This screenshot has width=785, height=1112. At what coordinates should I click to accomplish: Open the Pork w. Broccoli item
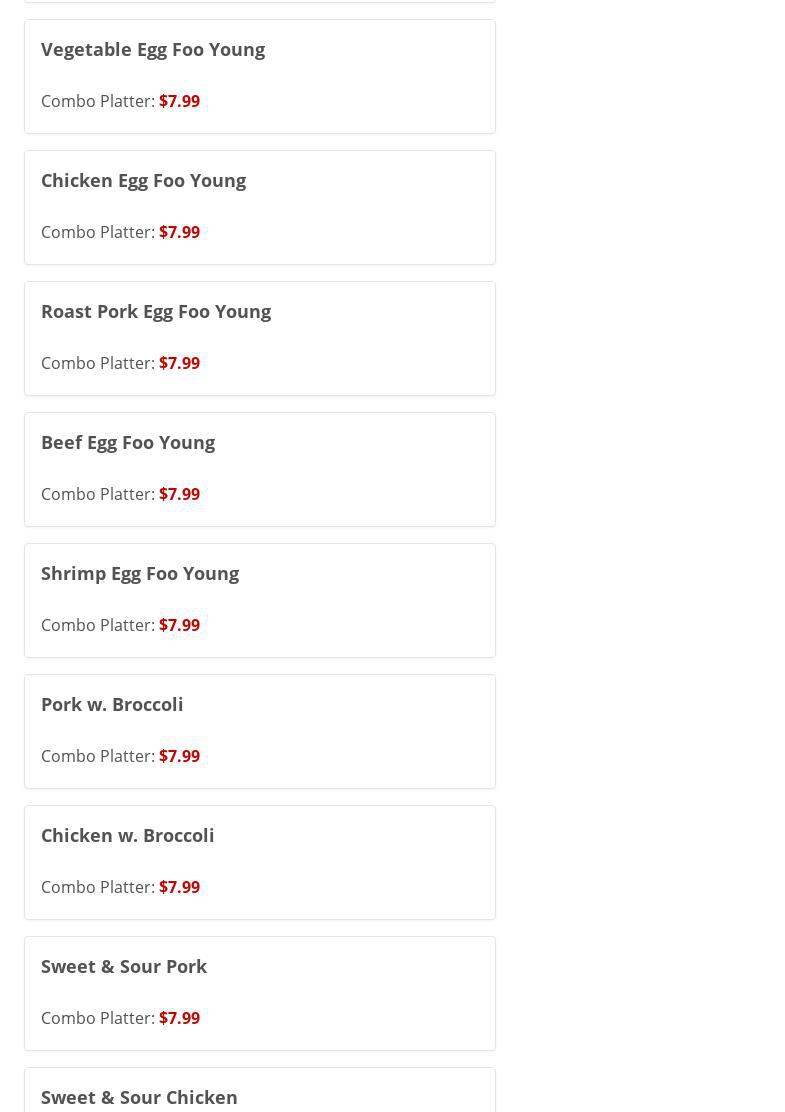point(112,704)
